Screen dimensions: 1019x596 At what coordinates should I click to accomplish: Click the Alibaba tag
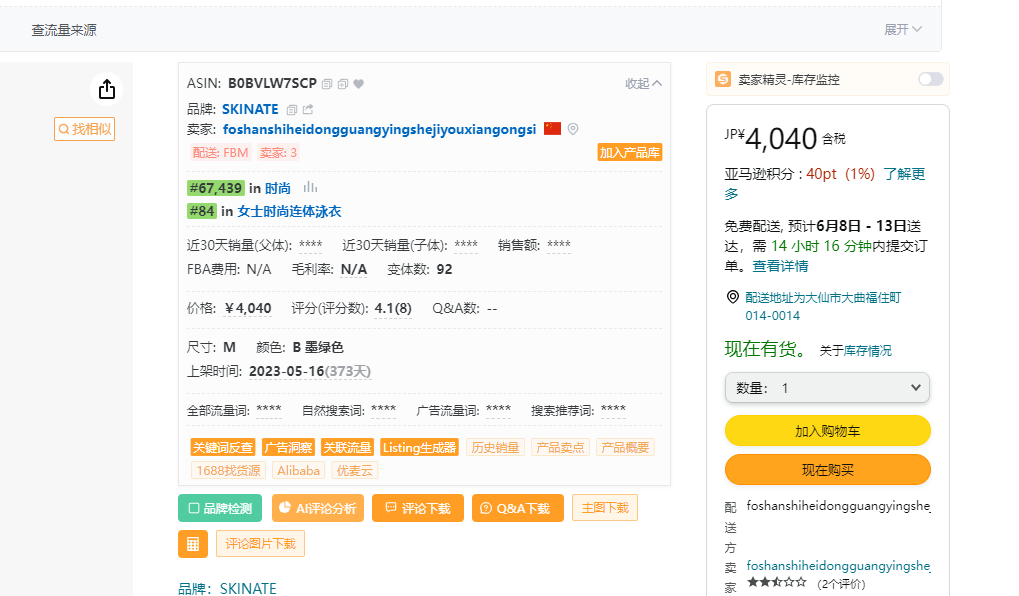tap(298, 471)
